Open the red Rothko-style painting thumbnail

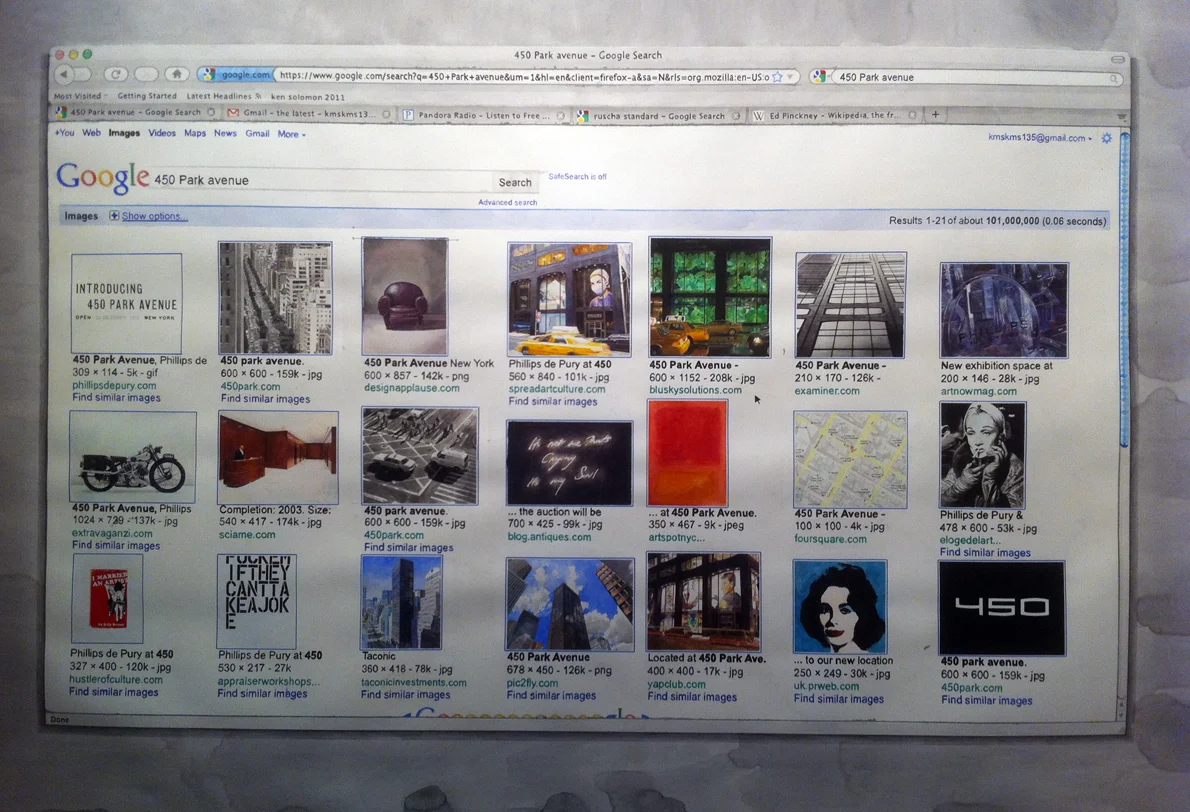click(x=688, y=453)
